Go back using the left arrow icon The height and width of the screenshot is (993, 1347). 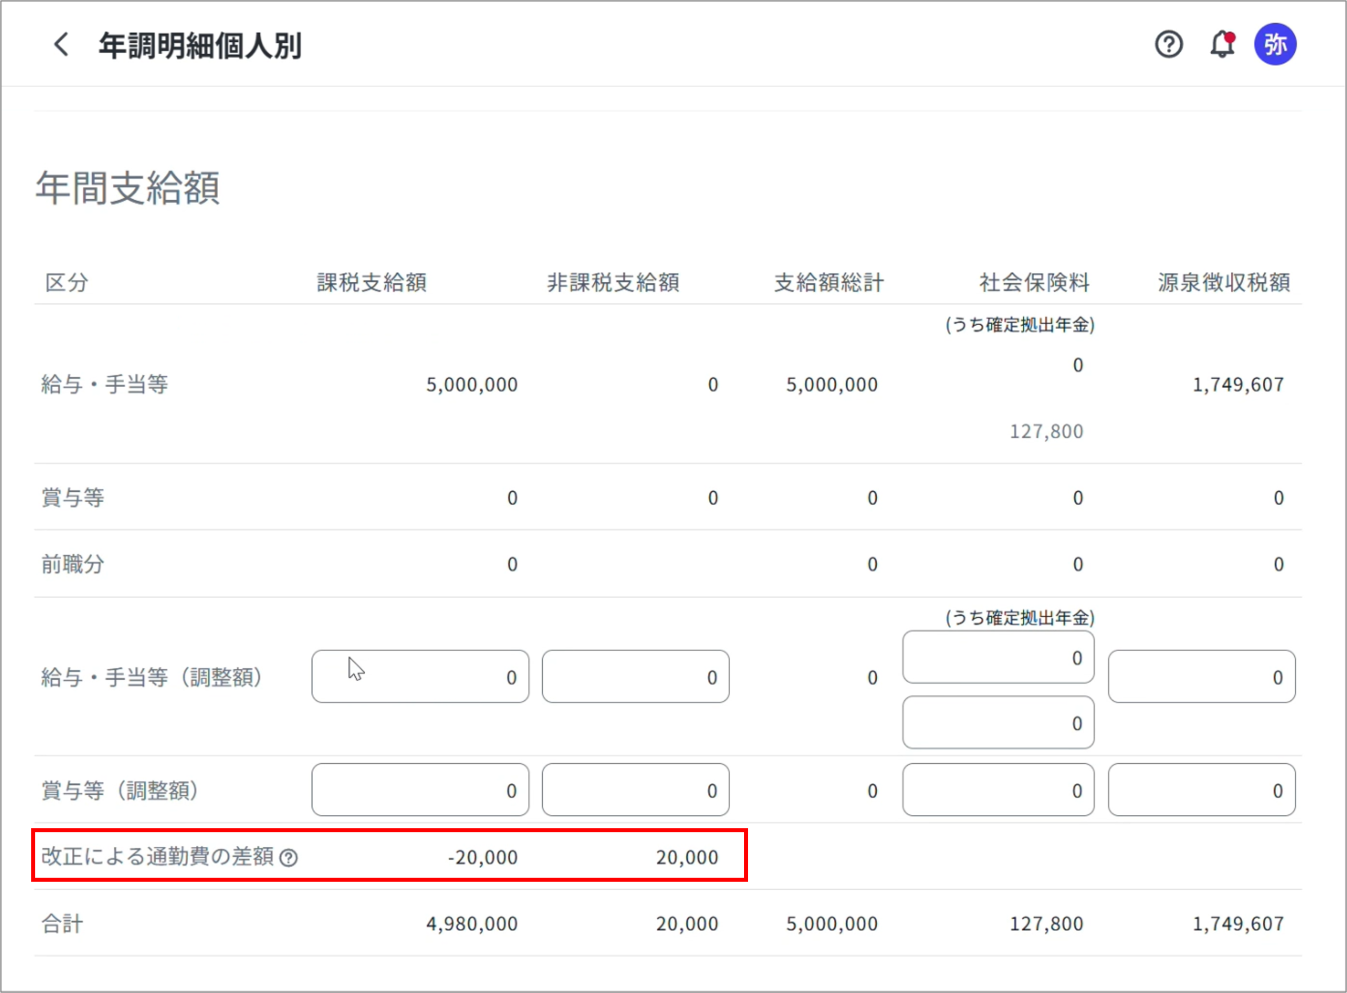[61, 45]
